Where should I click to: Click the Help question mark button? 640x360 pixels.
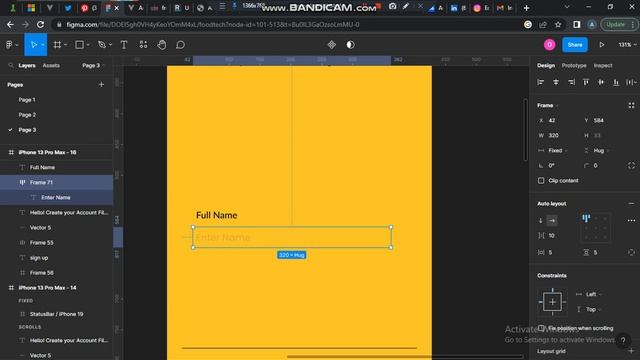coord(623,340)
